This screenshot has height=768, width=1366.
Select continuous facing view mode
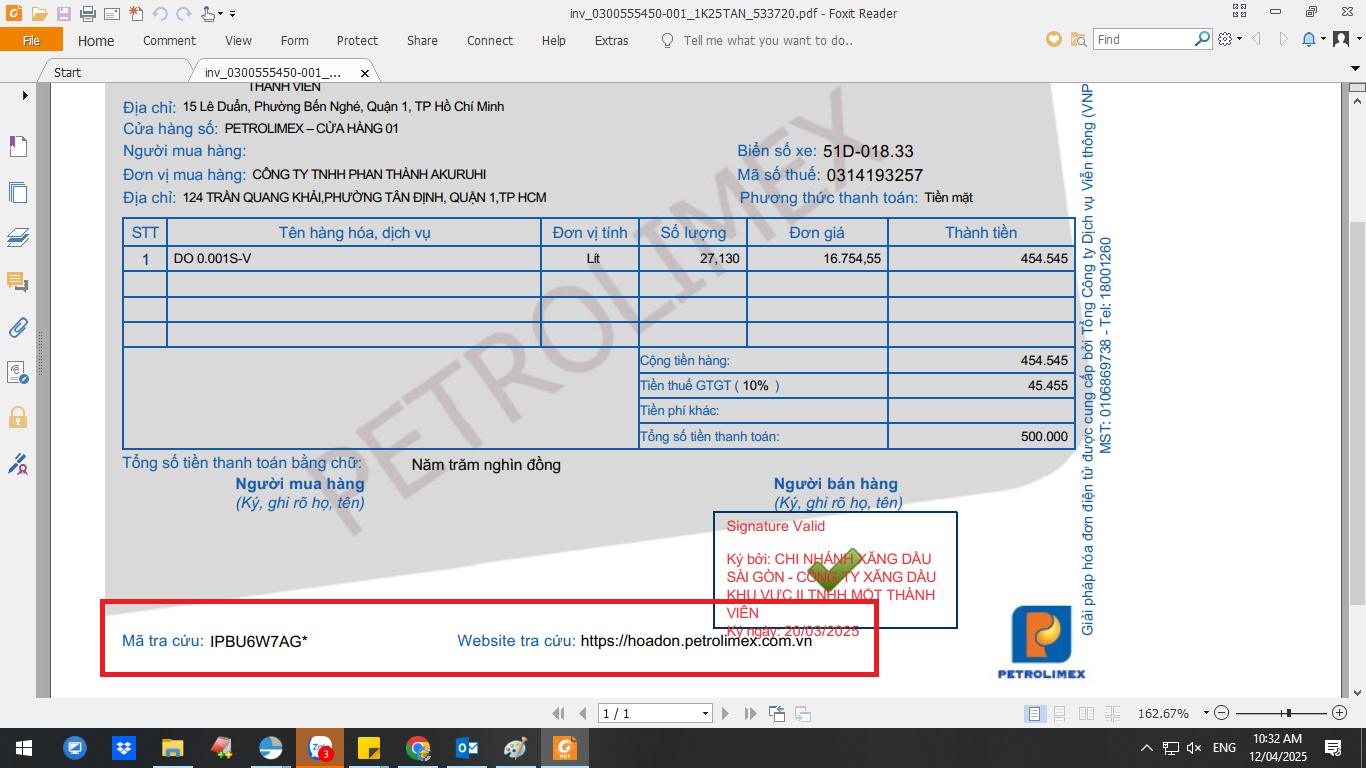coord(1110,713)
